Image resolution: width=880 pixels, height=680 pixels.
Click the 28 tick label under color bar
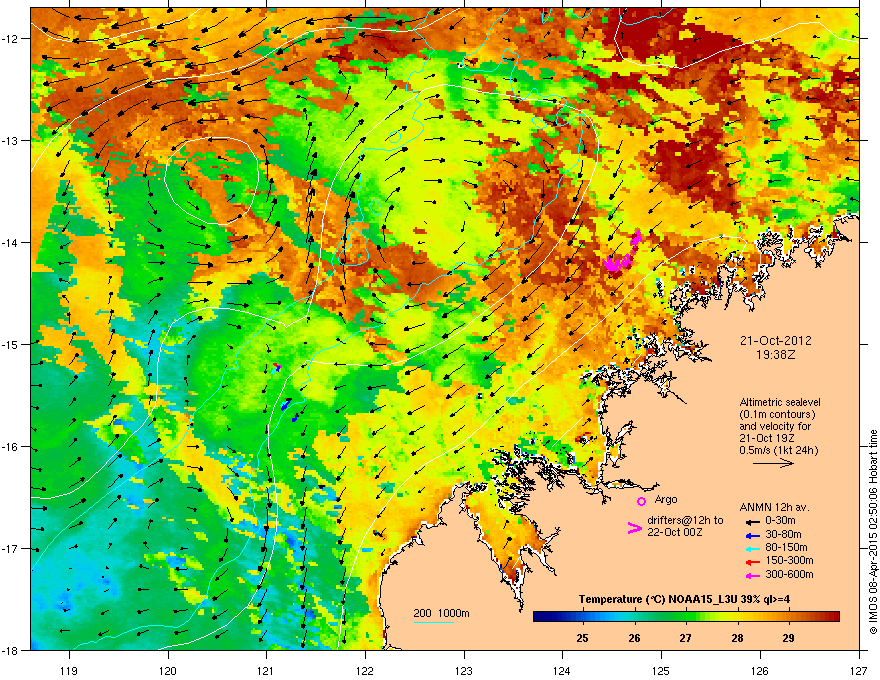737,638
